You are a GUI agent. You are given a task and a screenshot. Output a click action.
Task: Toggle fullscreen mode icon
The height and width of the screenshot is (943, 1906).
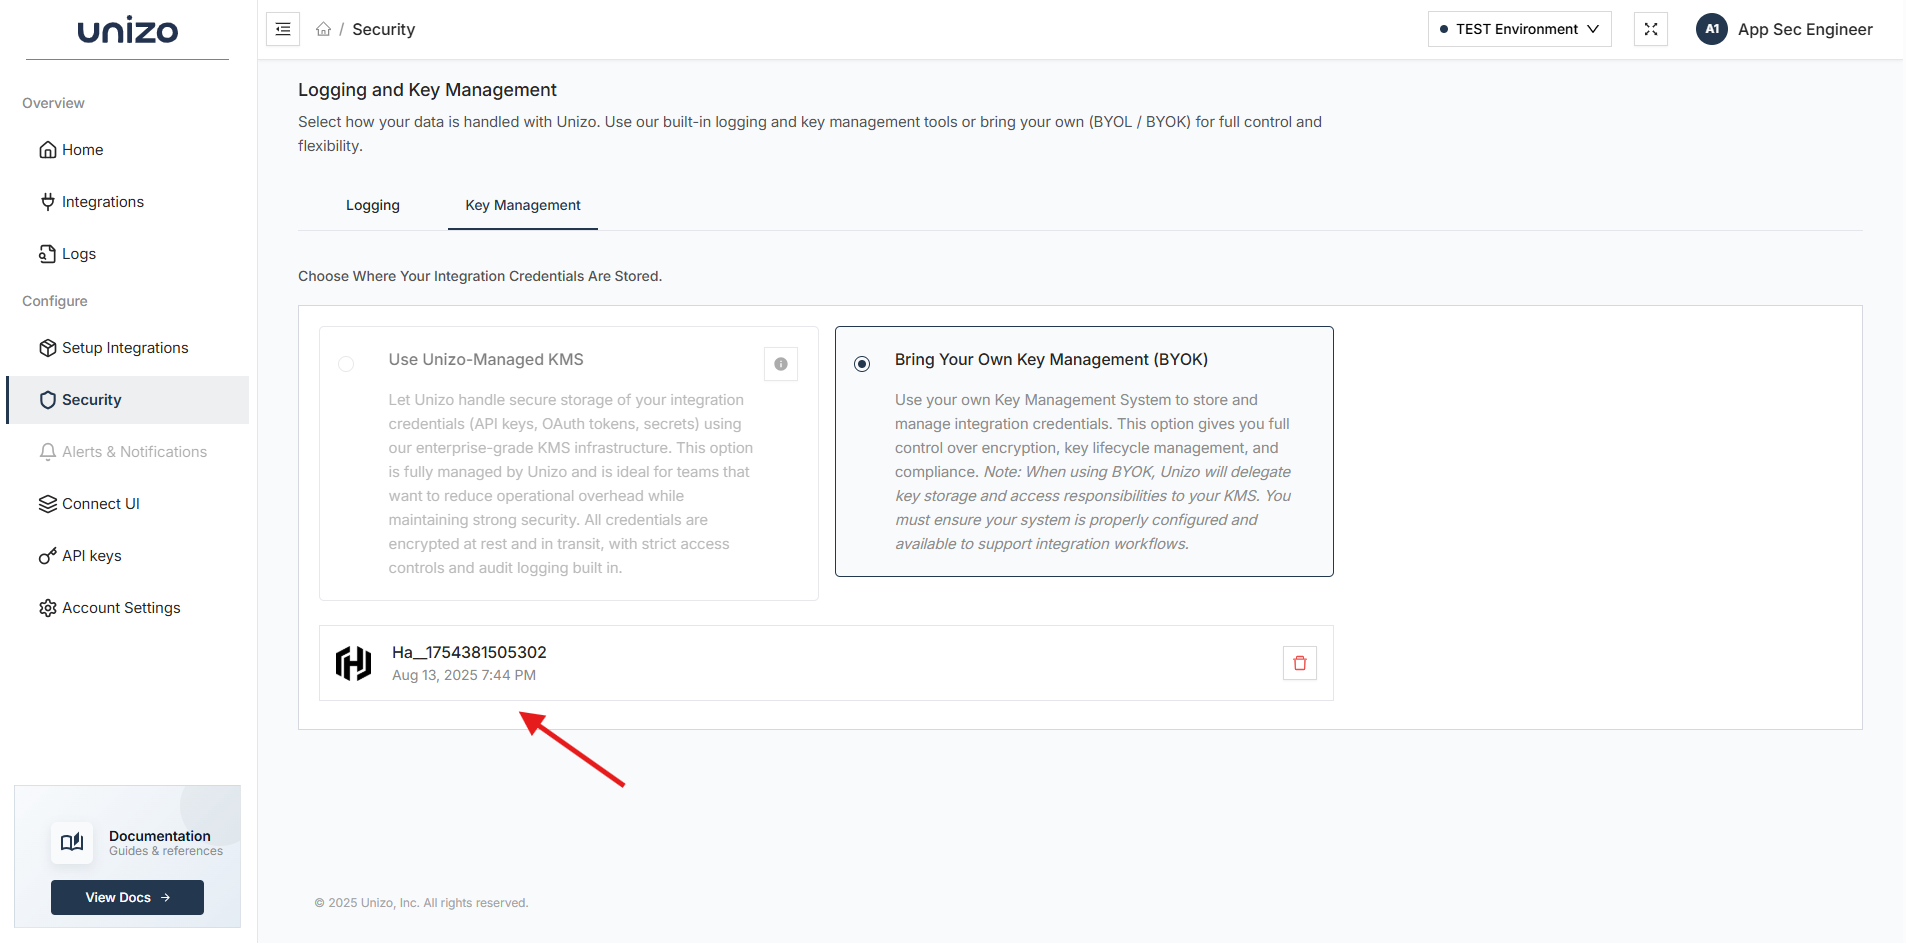coord(1650,29)
